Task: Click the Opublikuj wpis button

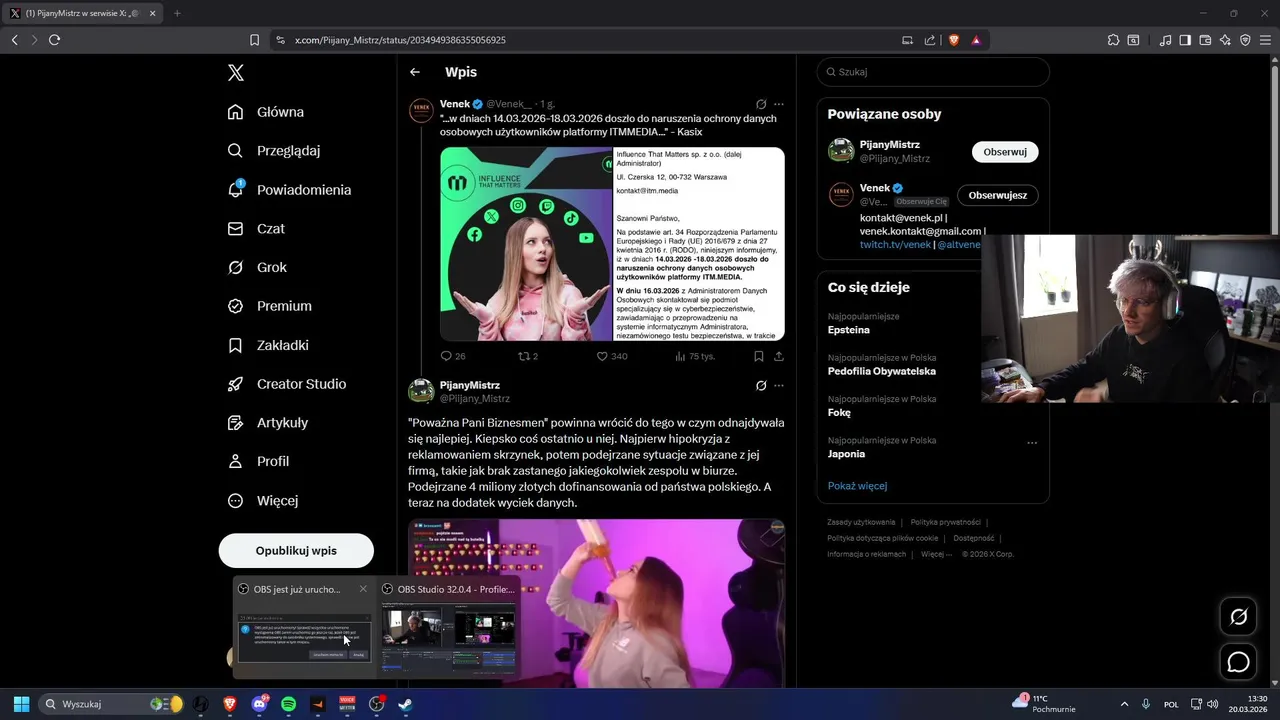Action: point(296,551)
